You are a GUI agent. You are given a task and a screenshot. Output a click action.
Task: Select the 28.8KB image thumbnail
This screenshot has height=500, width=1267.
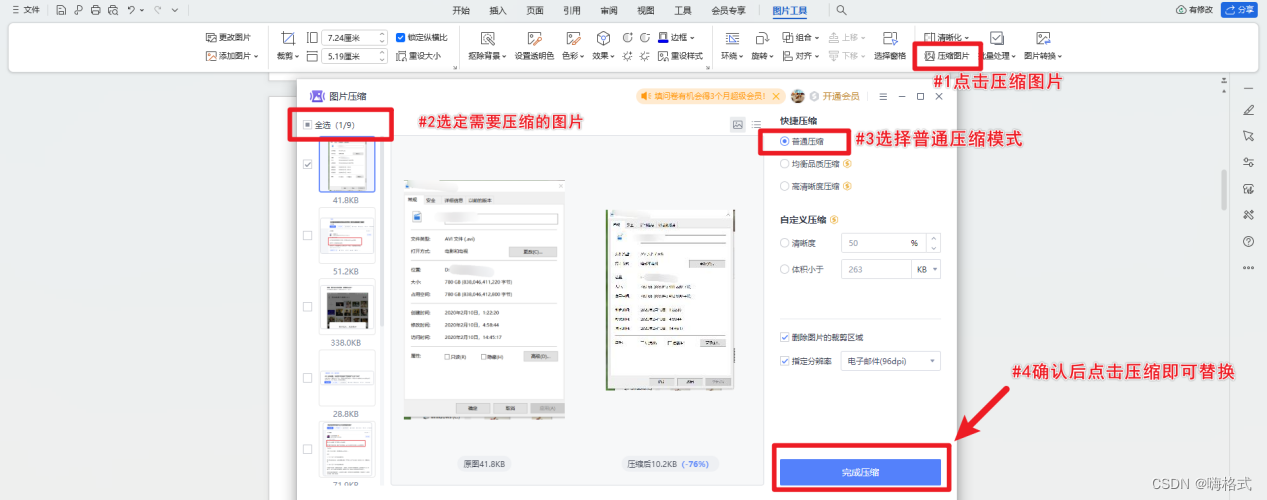point(347,378)
